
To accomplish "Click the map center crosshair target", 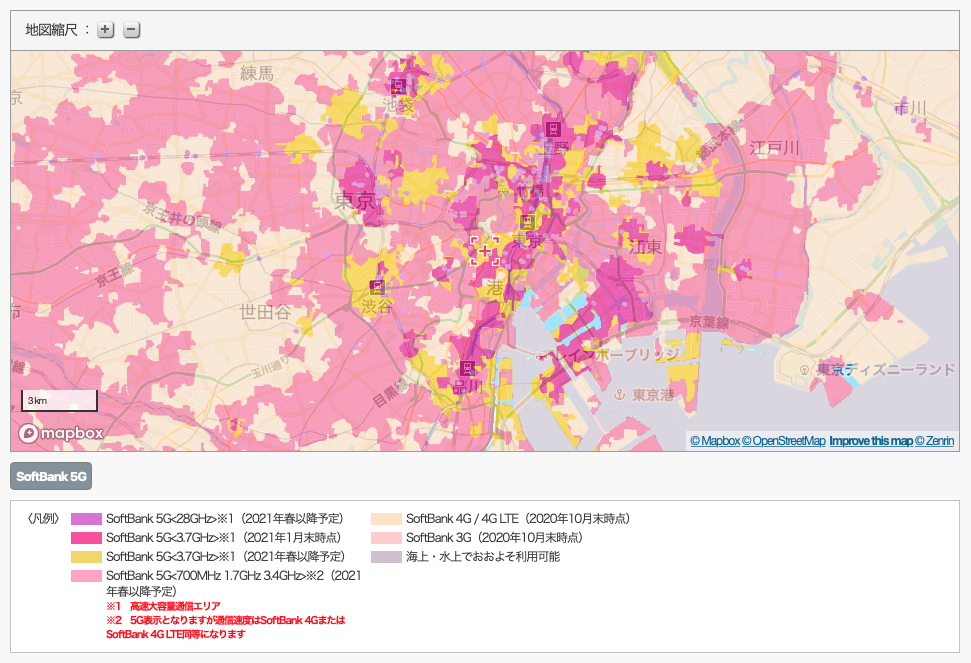I will [485, 251].
